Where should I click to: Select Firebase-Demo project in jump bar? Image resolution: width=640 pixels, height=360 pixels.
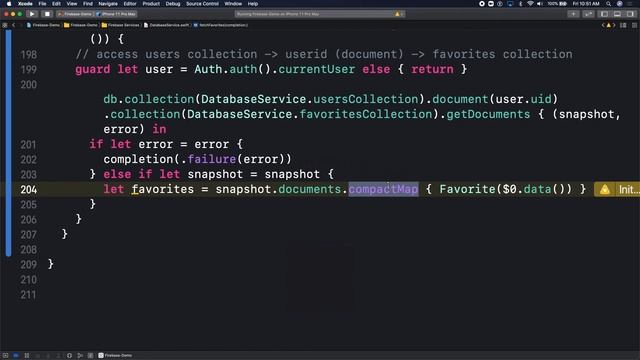43,25
